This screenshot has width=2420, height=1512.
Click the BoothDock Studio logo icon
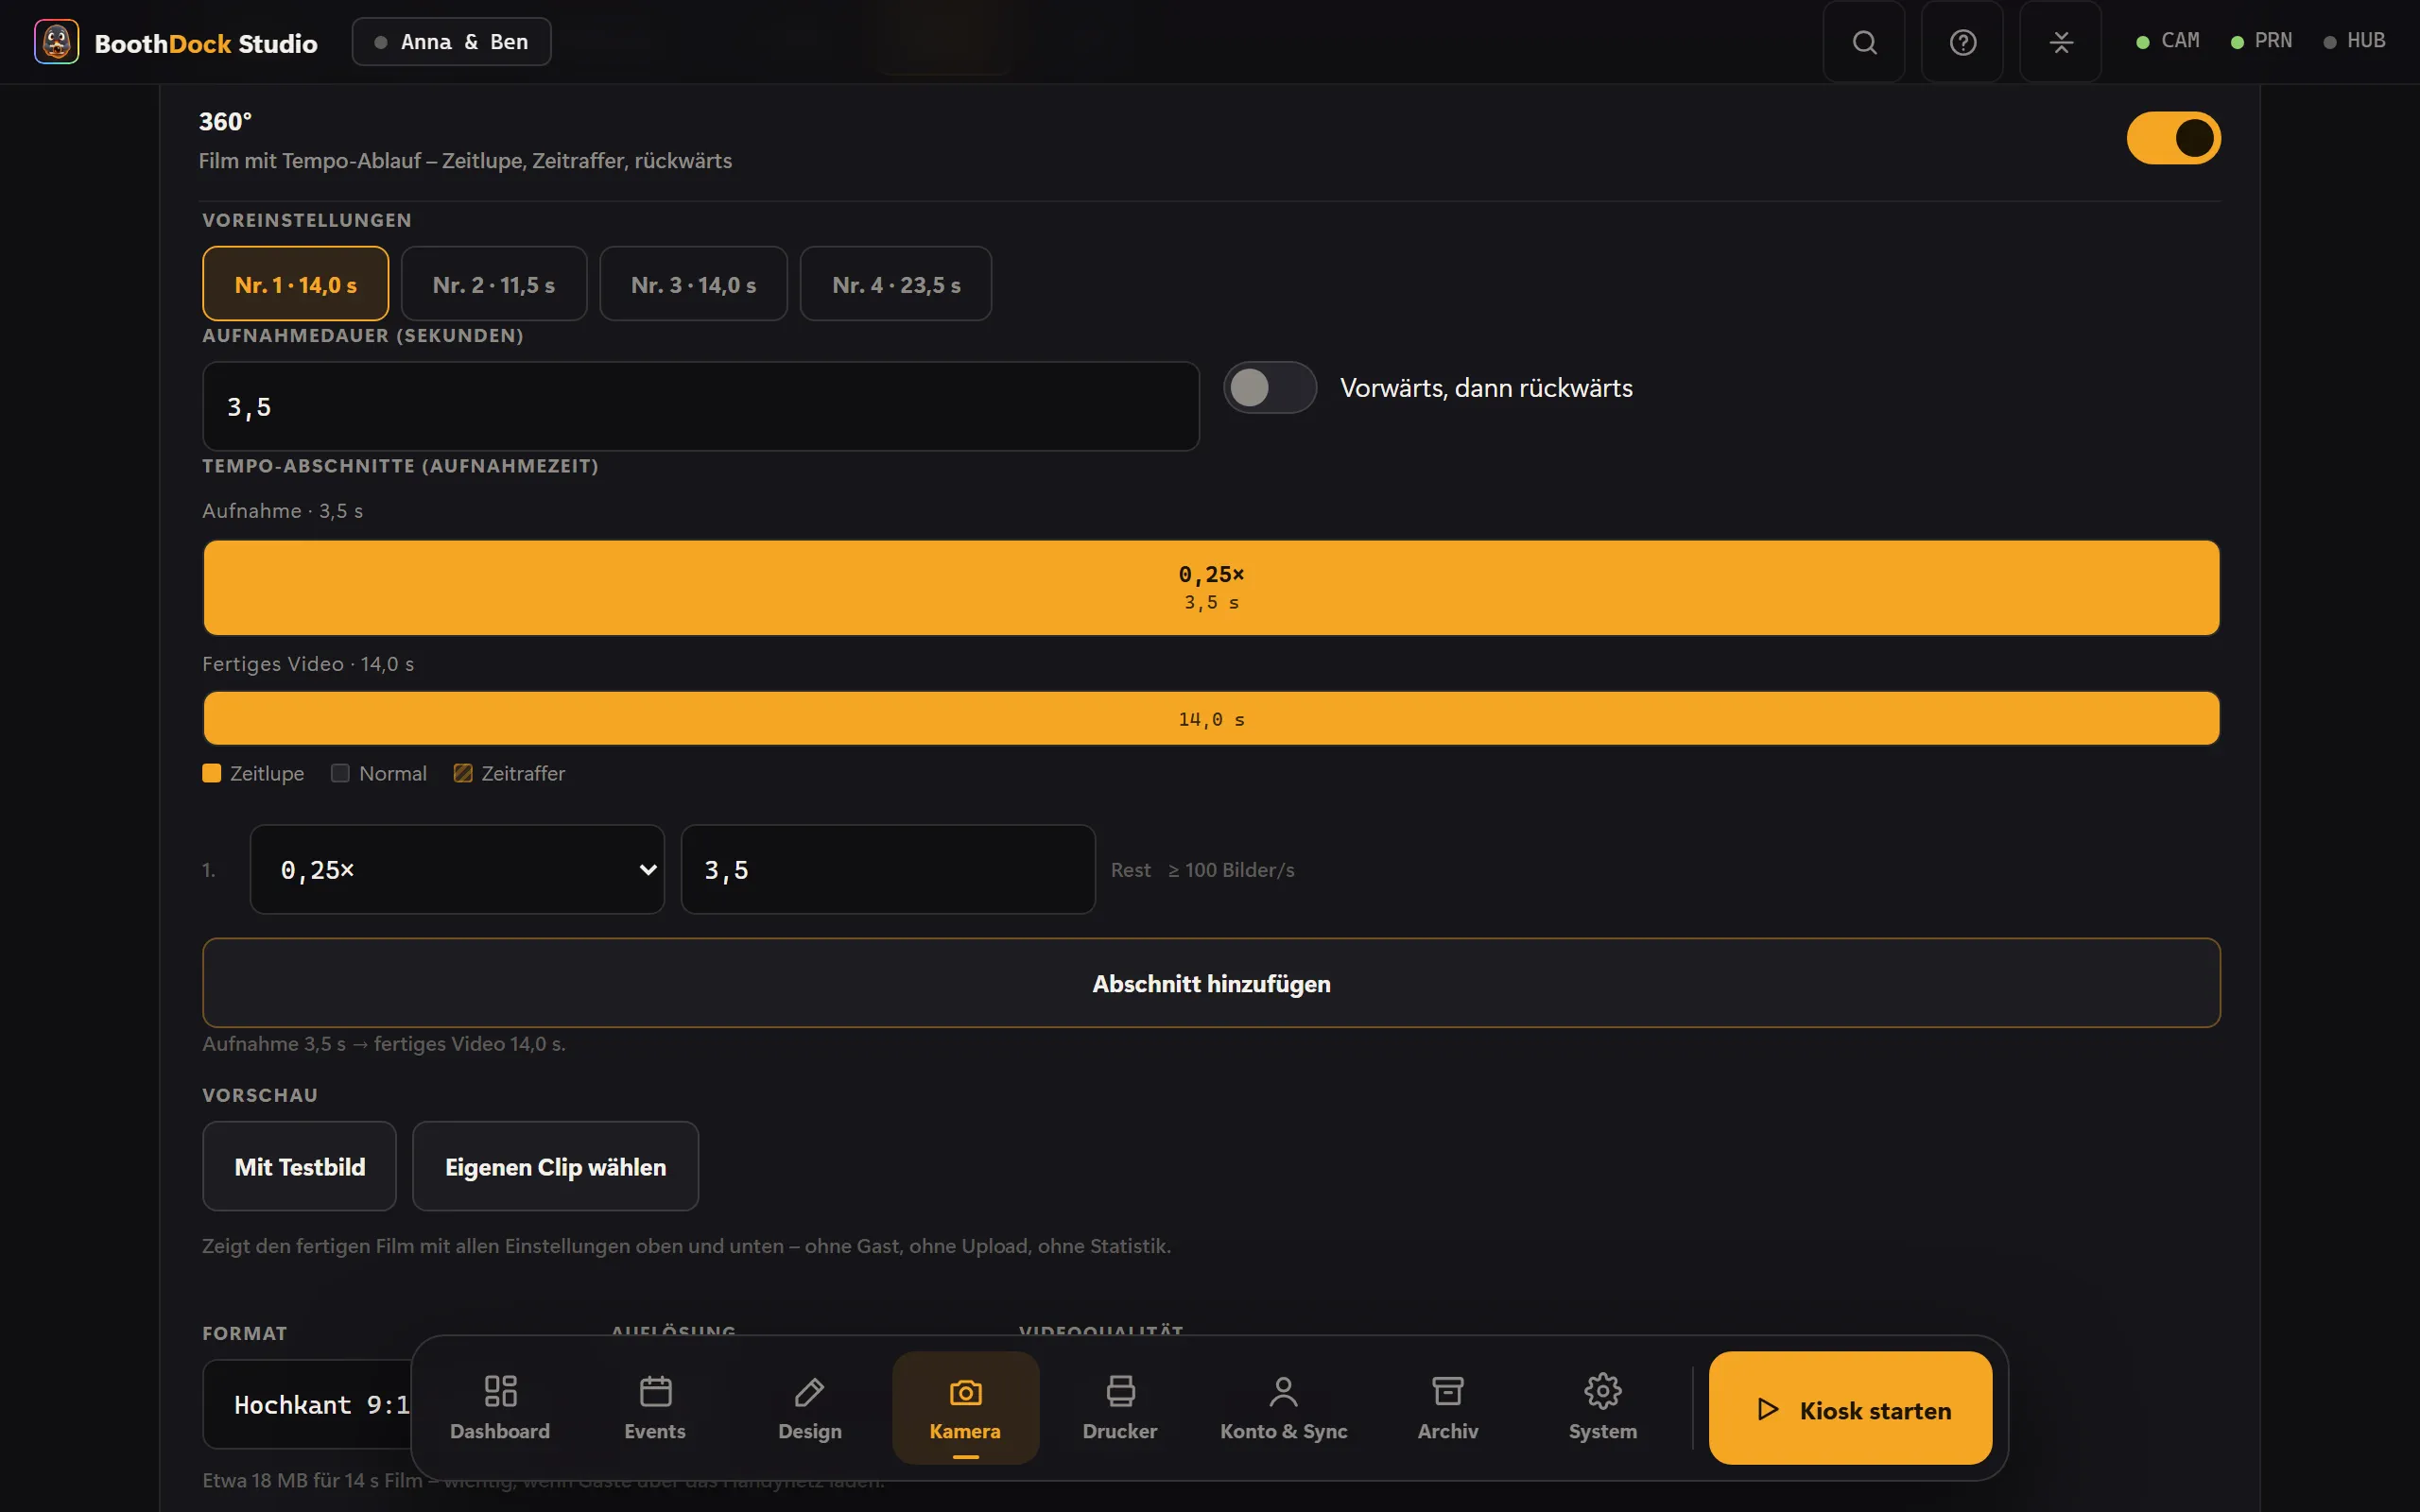[56, 42]
